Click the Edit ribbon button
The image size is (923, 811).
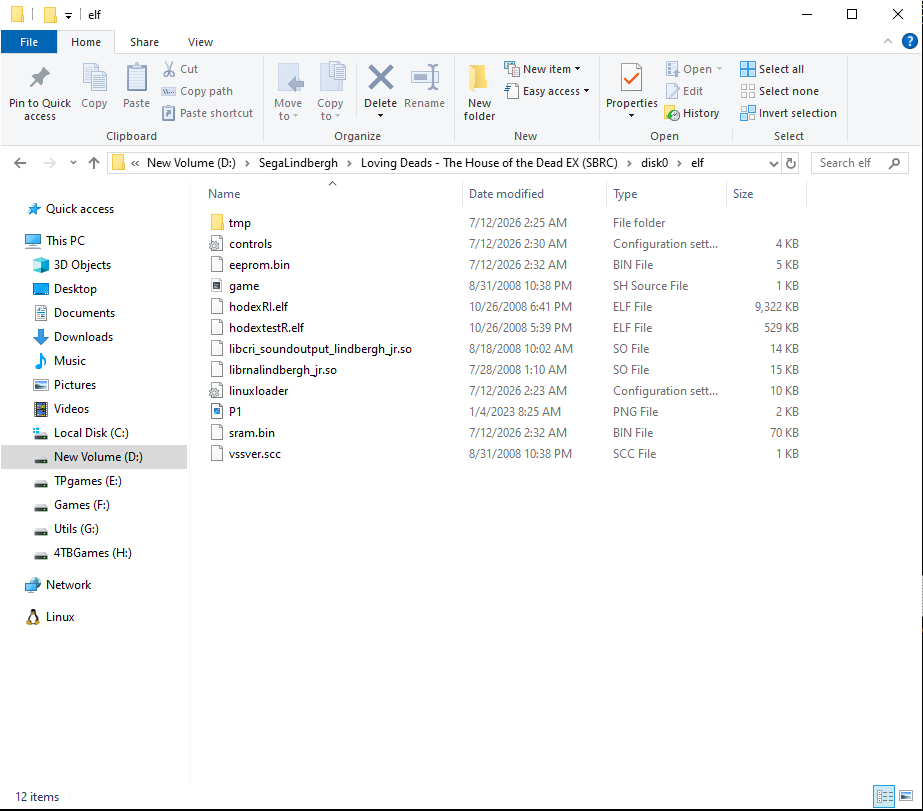[x=684, y=91]
